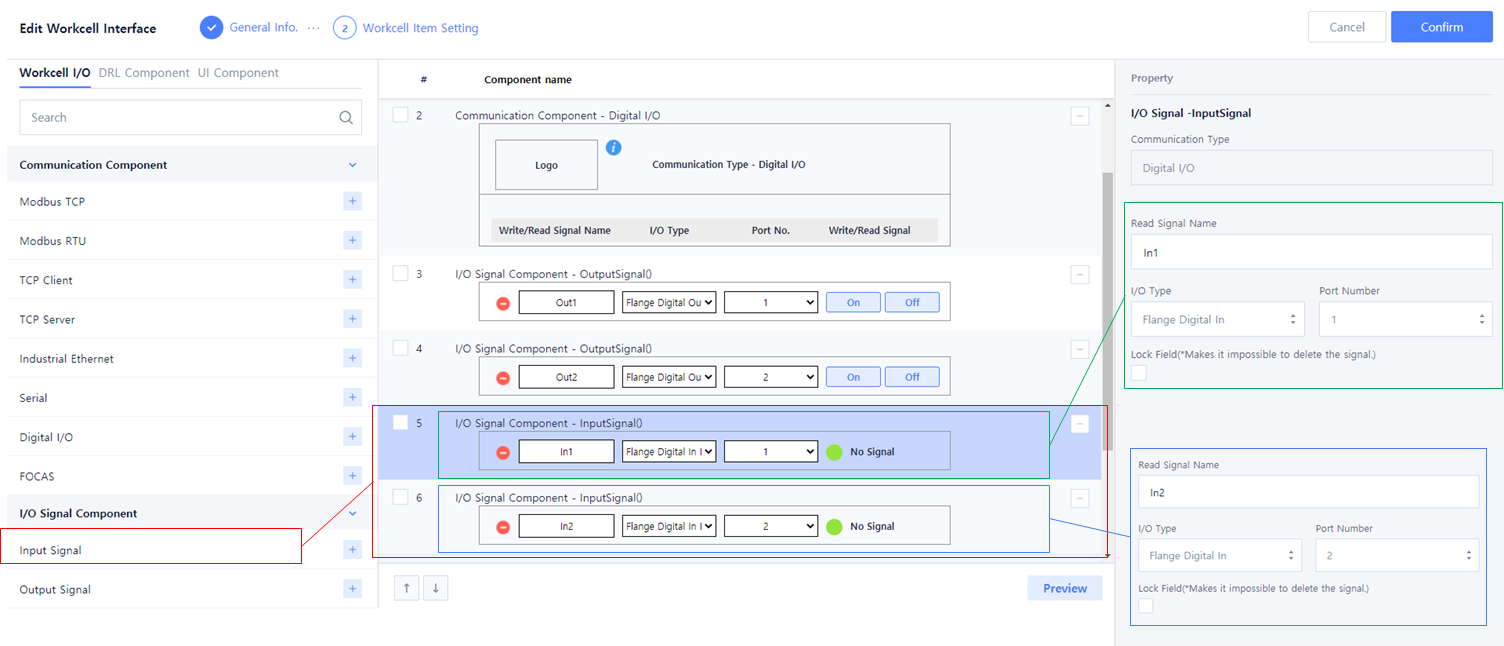The width and height of the screenshot is (1504, 646).
Task: Click the red remove icon for Out1
Action: pos(503,303)
